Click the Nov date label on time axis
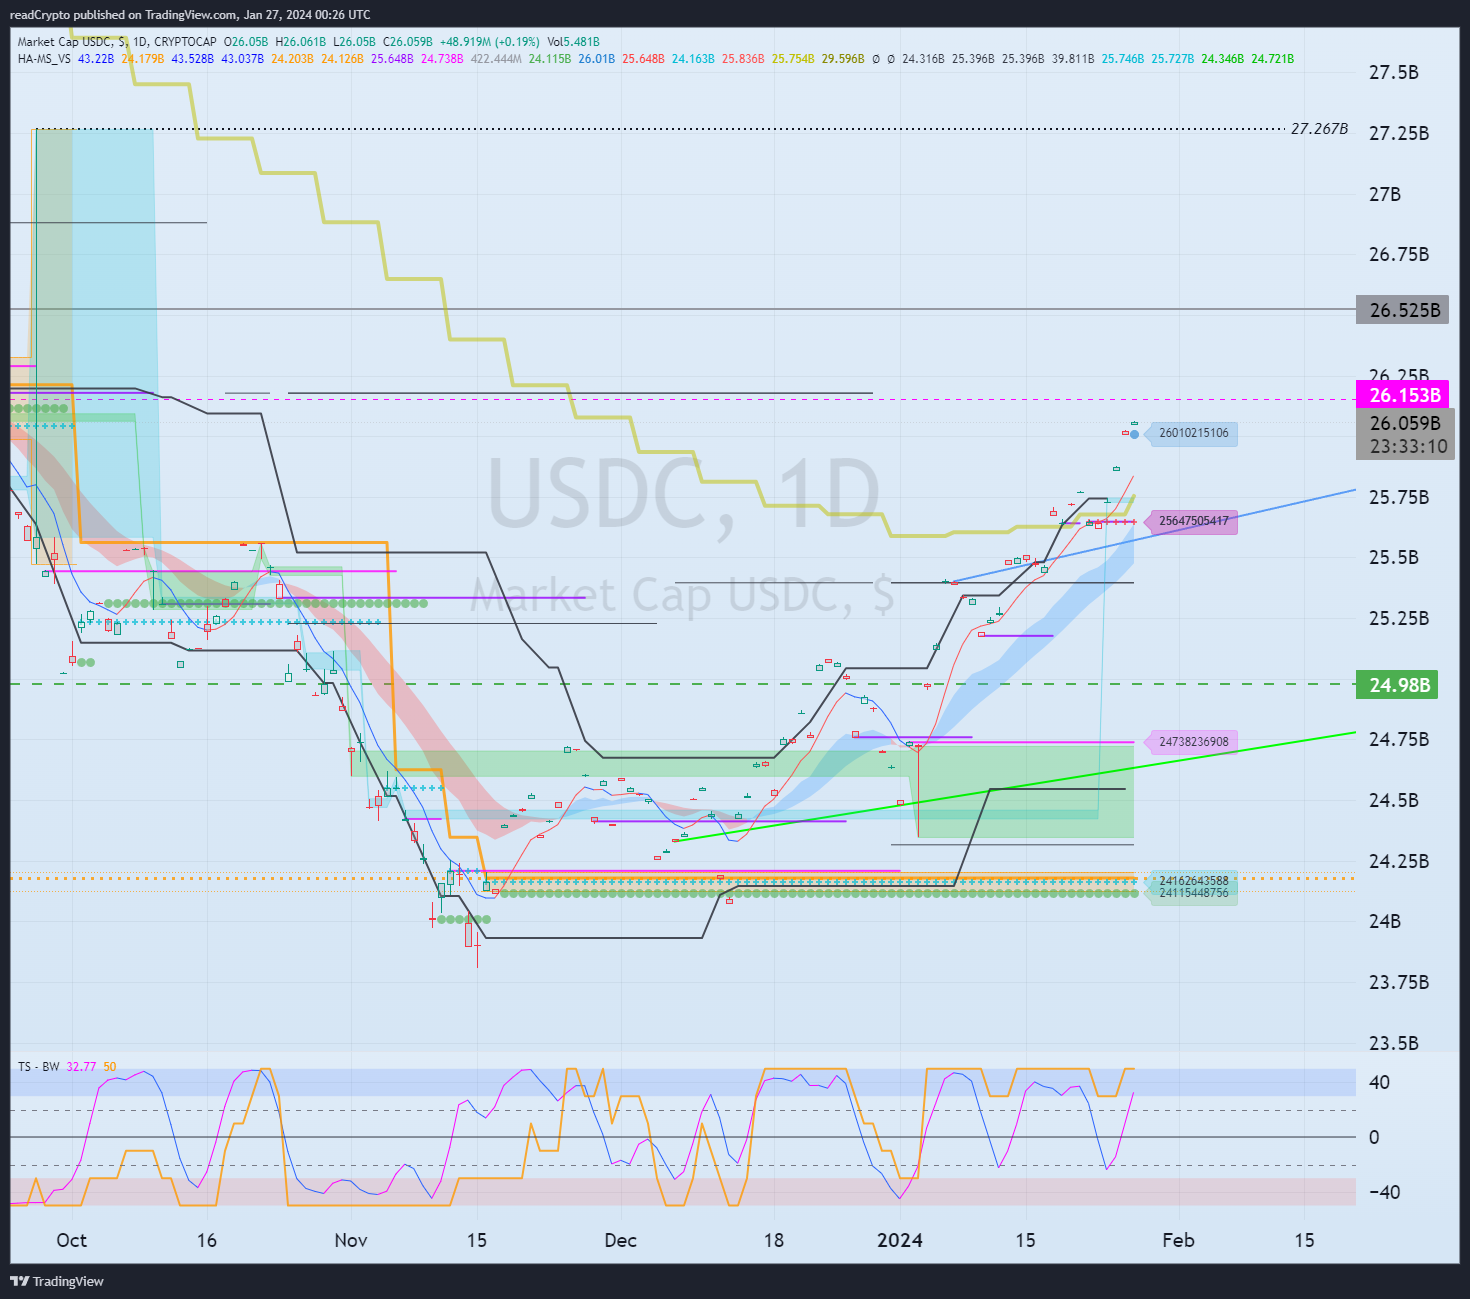 point(351,1241)
